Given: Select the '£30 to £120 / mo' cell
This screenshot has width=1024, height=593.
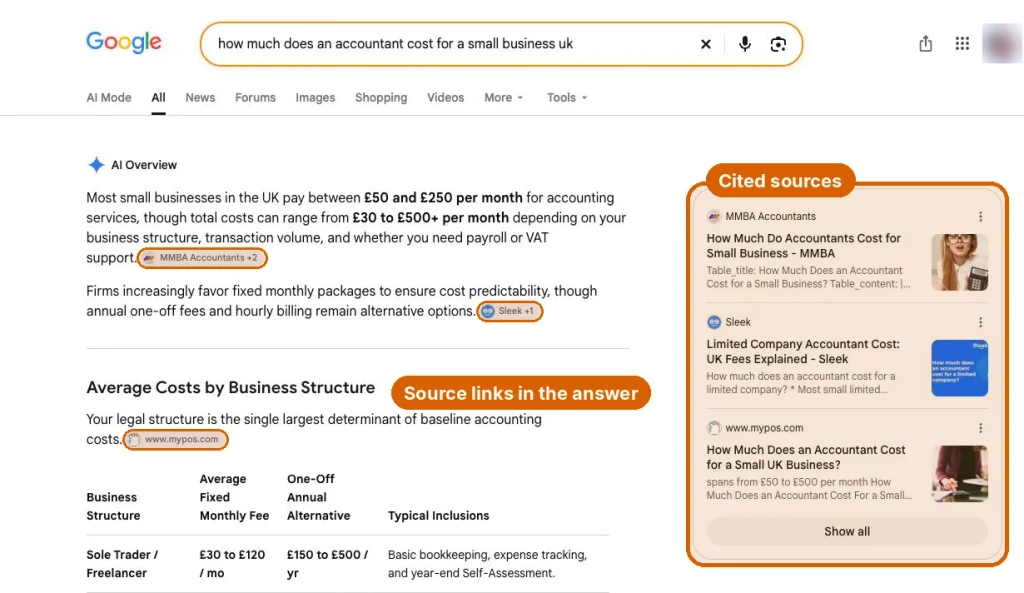Looking at the screenshot, I should (x=232, y=564).
